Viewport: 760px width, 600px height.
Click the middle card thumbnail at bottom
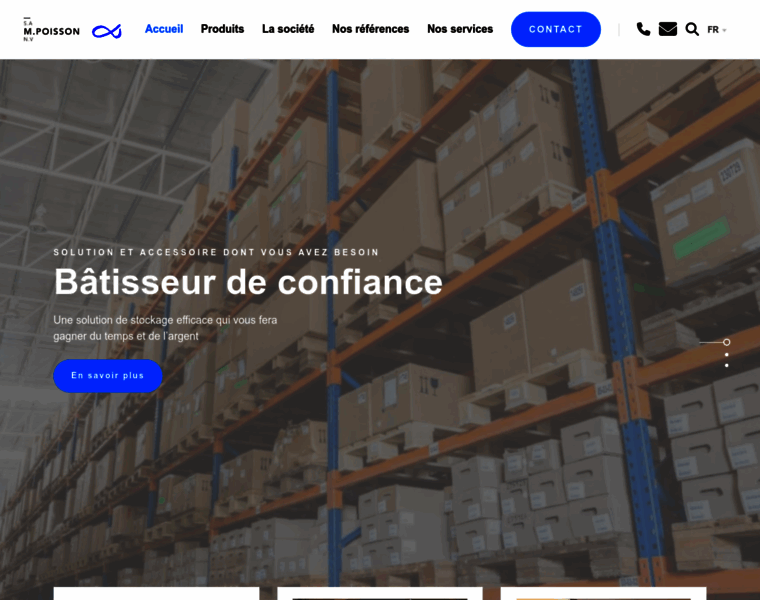(380, 597)
